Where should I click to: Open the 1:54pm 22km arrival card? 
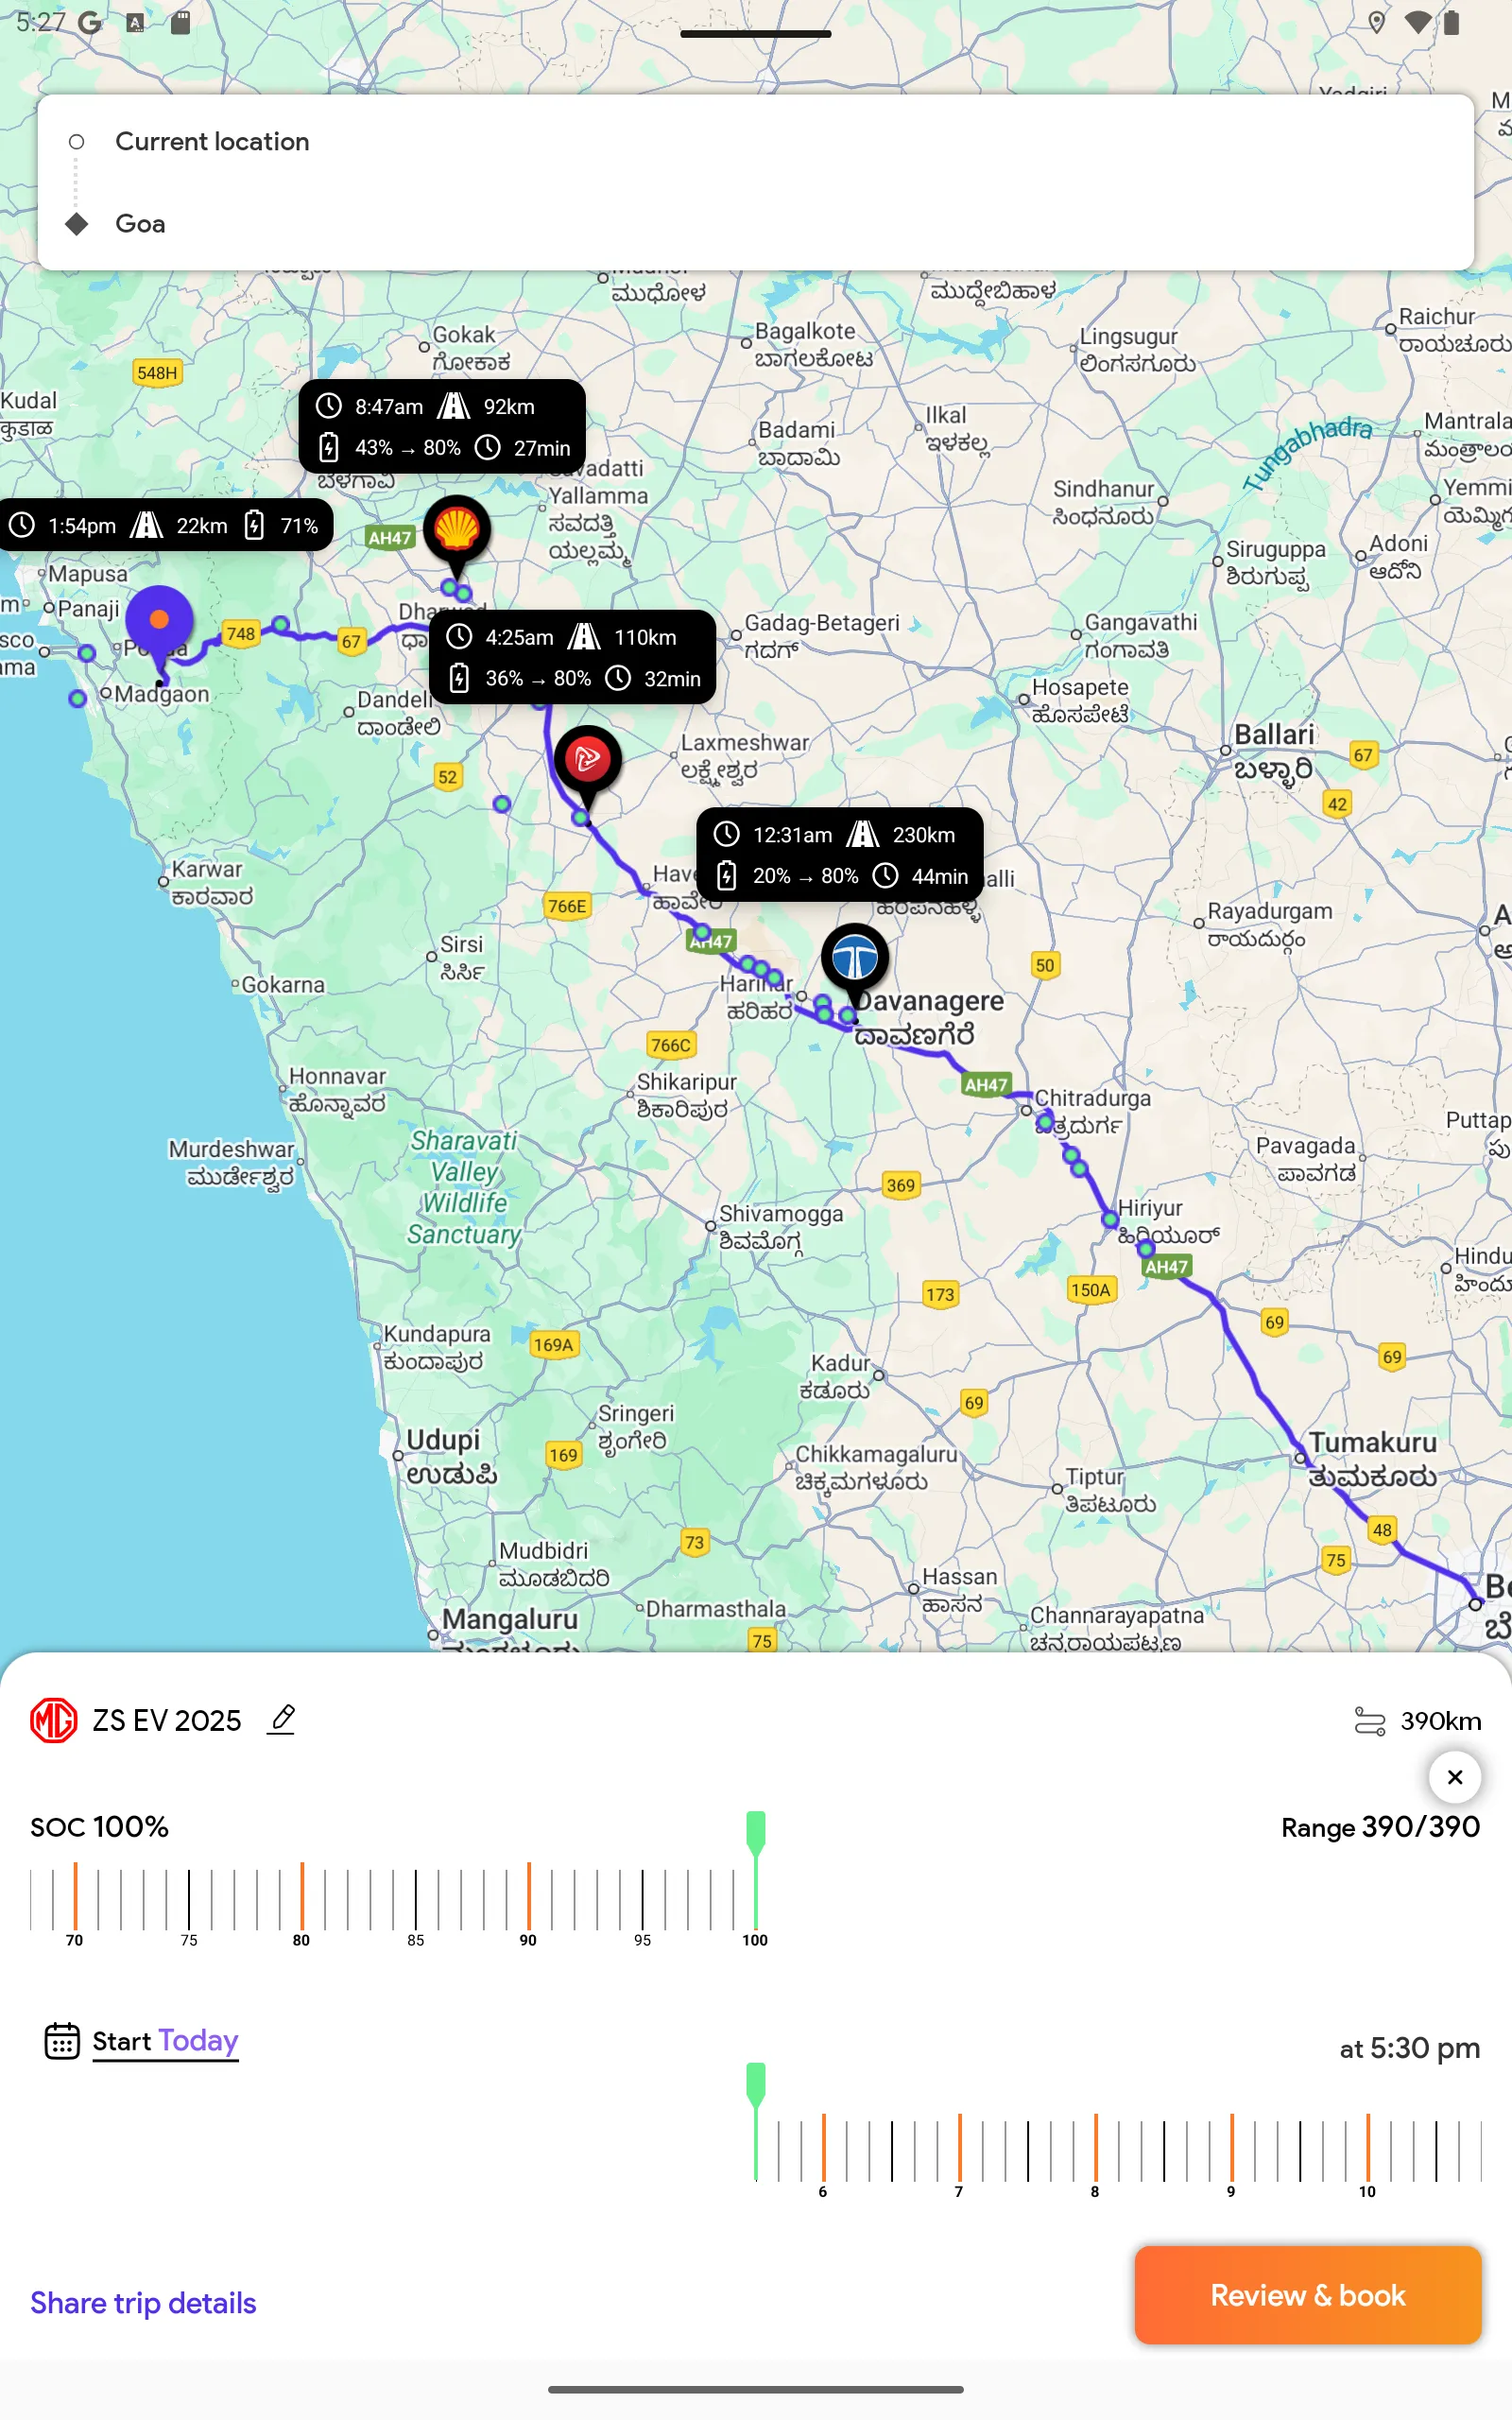(164, 526)
